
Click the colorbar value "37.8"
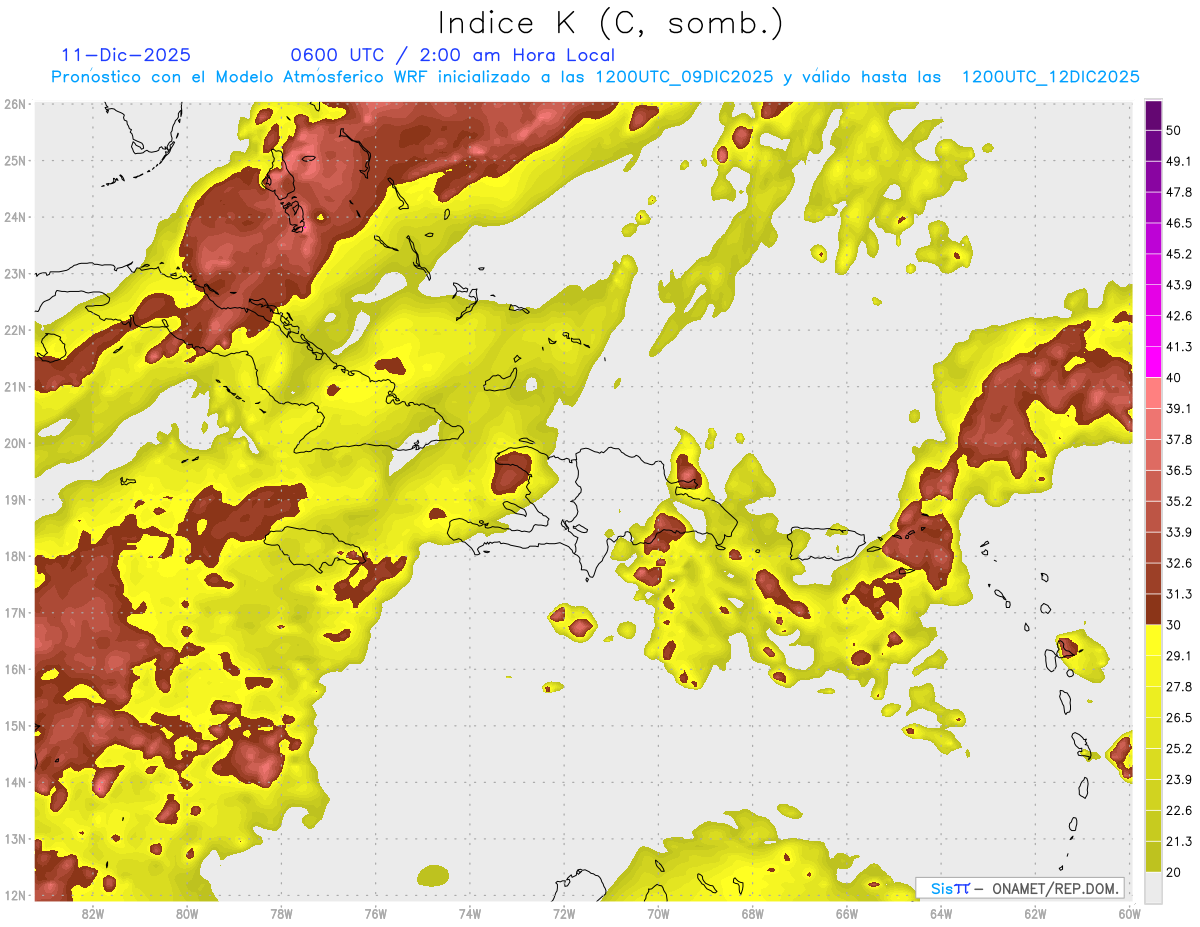1179,439
